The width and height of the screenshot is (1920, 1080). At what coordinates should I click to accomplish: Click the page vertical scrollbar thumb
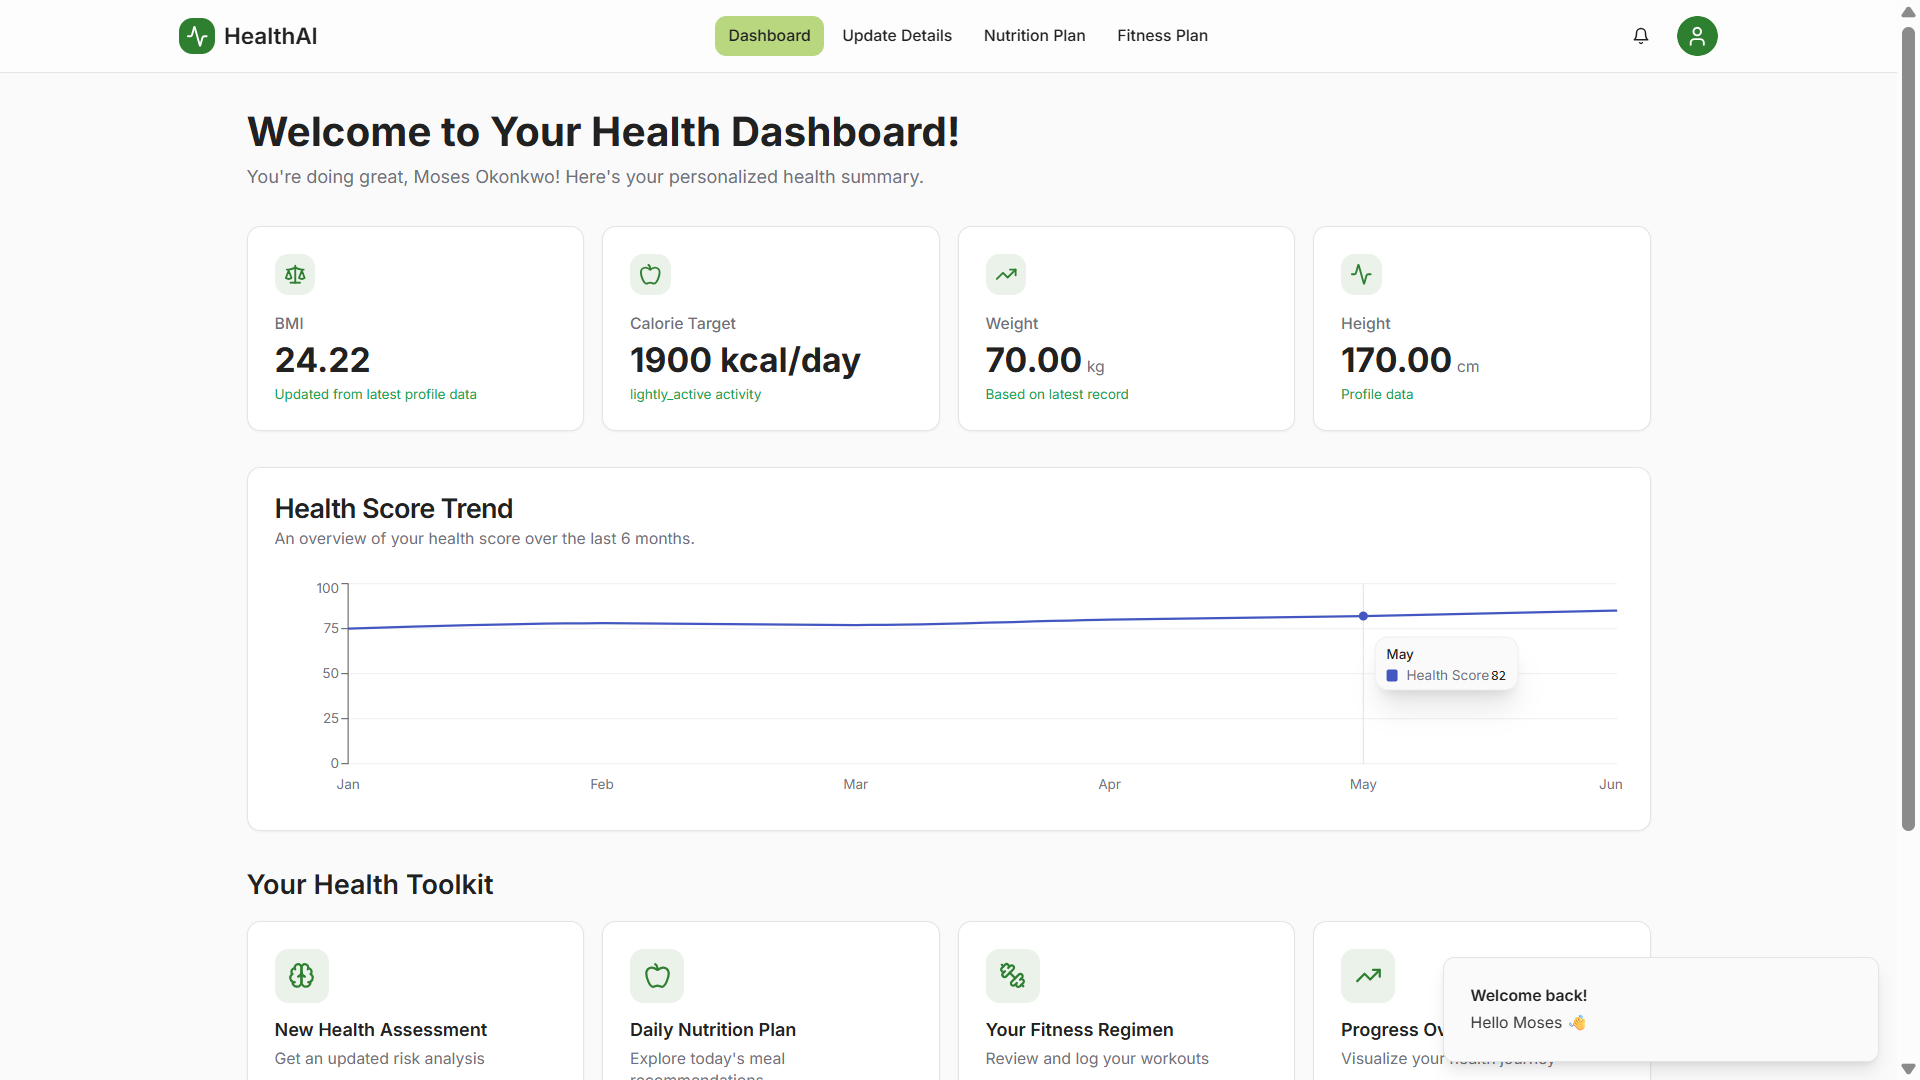[x=1908, y=430]
